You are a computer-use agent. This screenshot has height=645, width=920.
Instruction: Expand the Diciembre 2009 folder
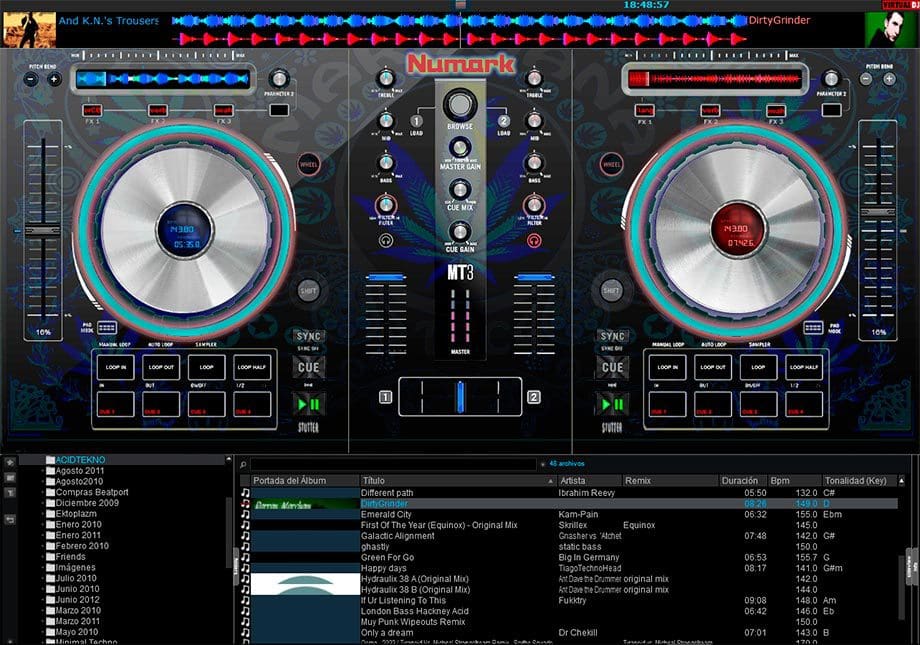click(43, 503)
